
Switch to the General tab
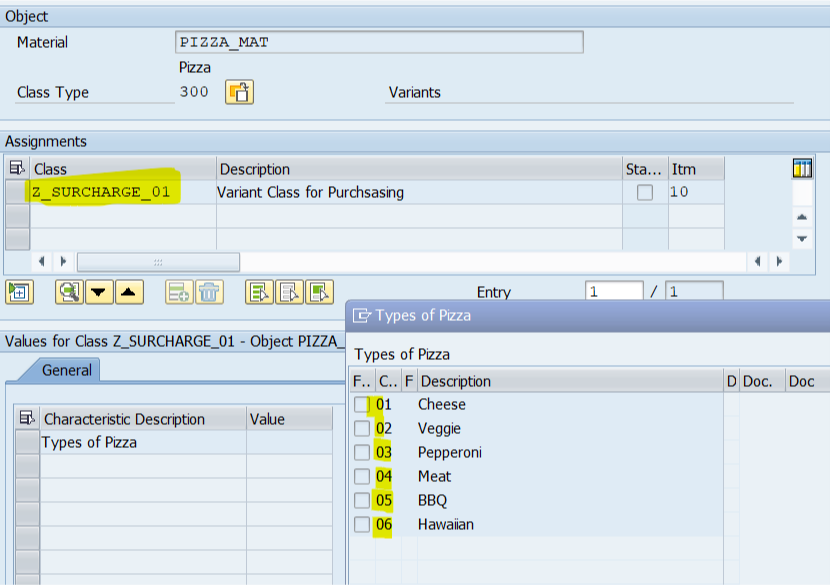(x=66, y=370)
